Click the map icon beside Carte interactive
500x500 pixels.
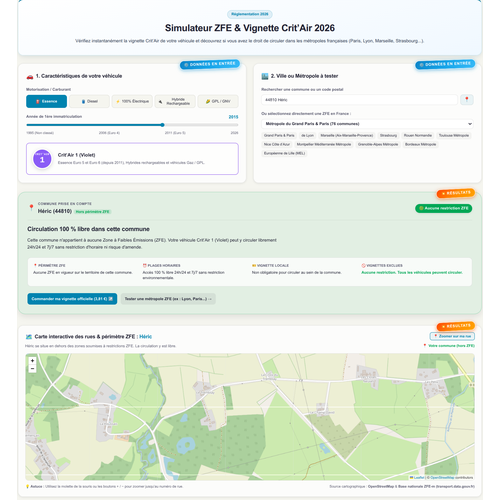29,337
